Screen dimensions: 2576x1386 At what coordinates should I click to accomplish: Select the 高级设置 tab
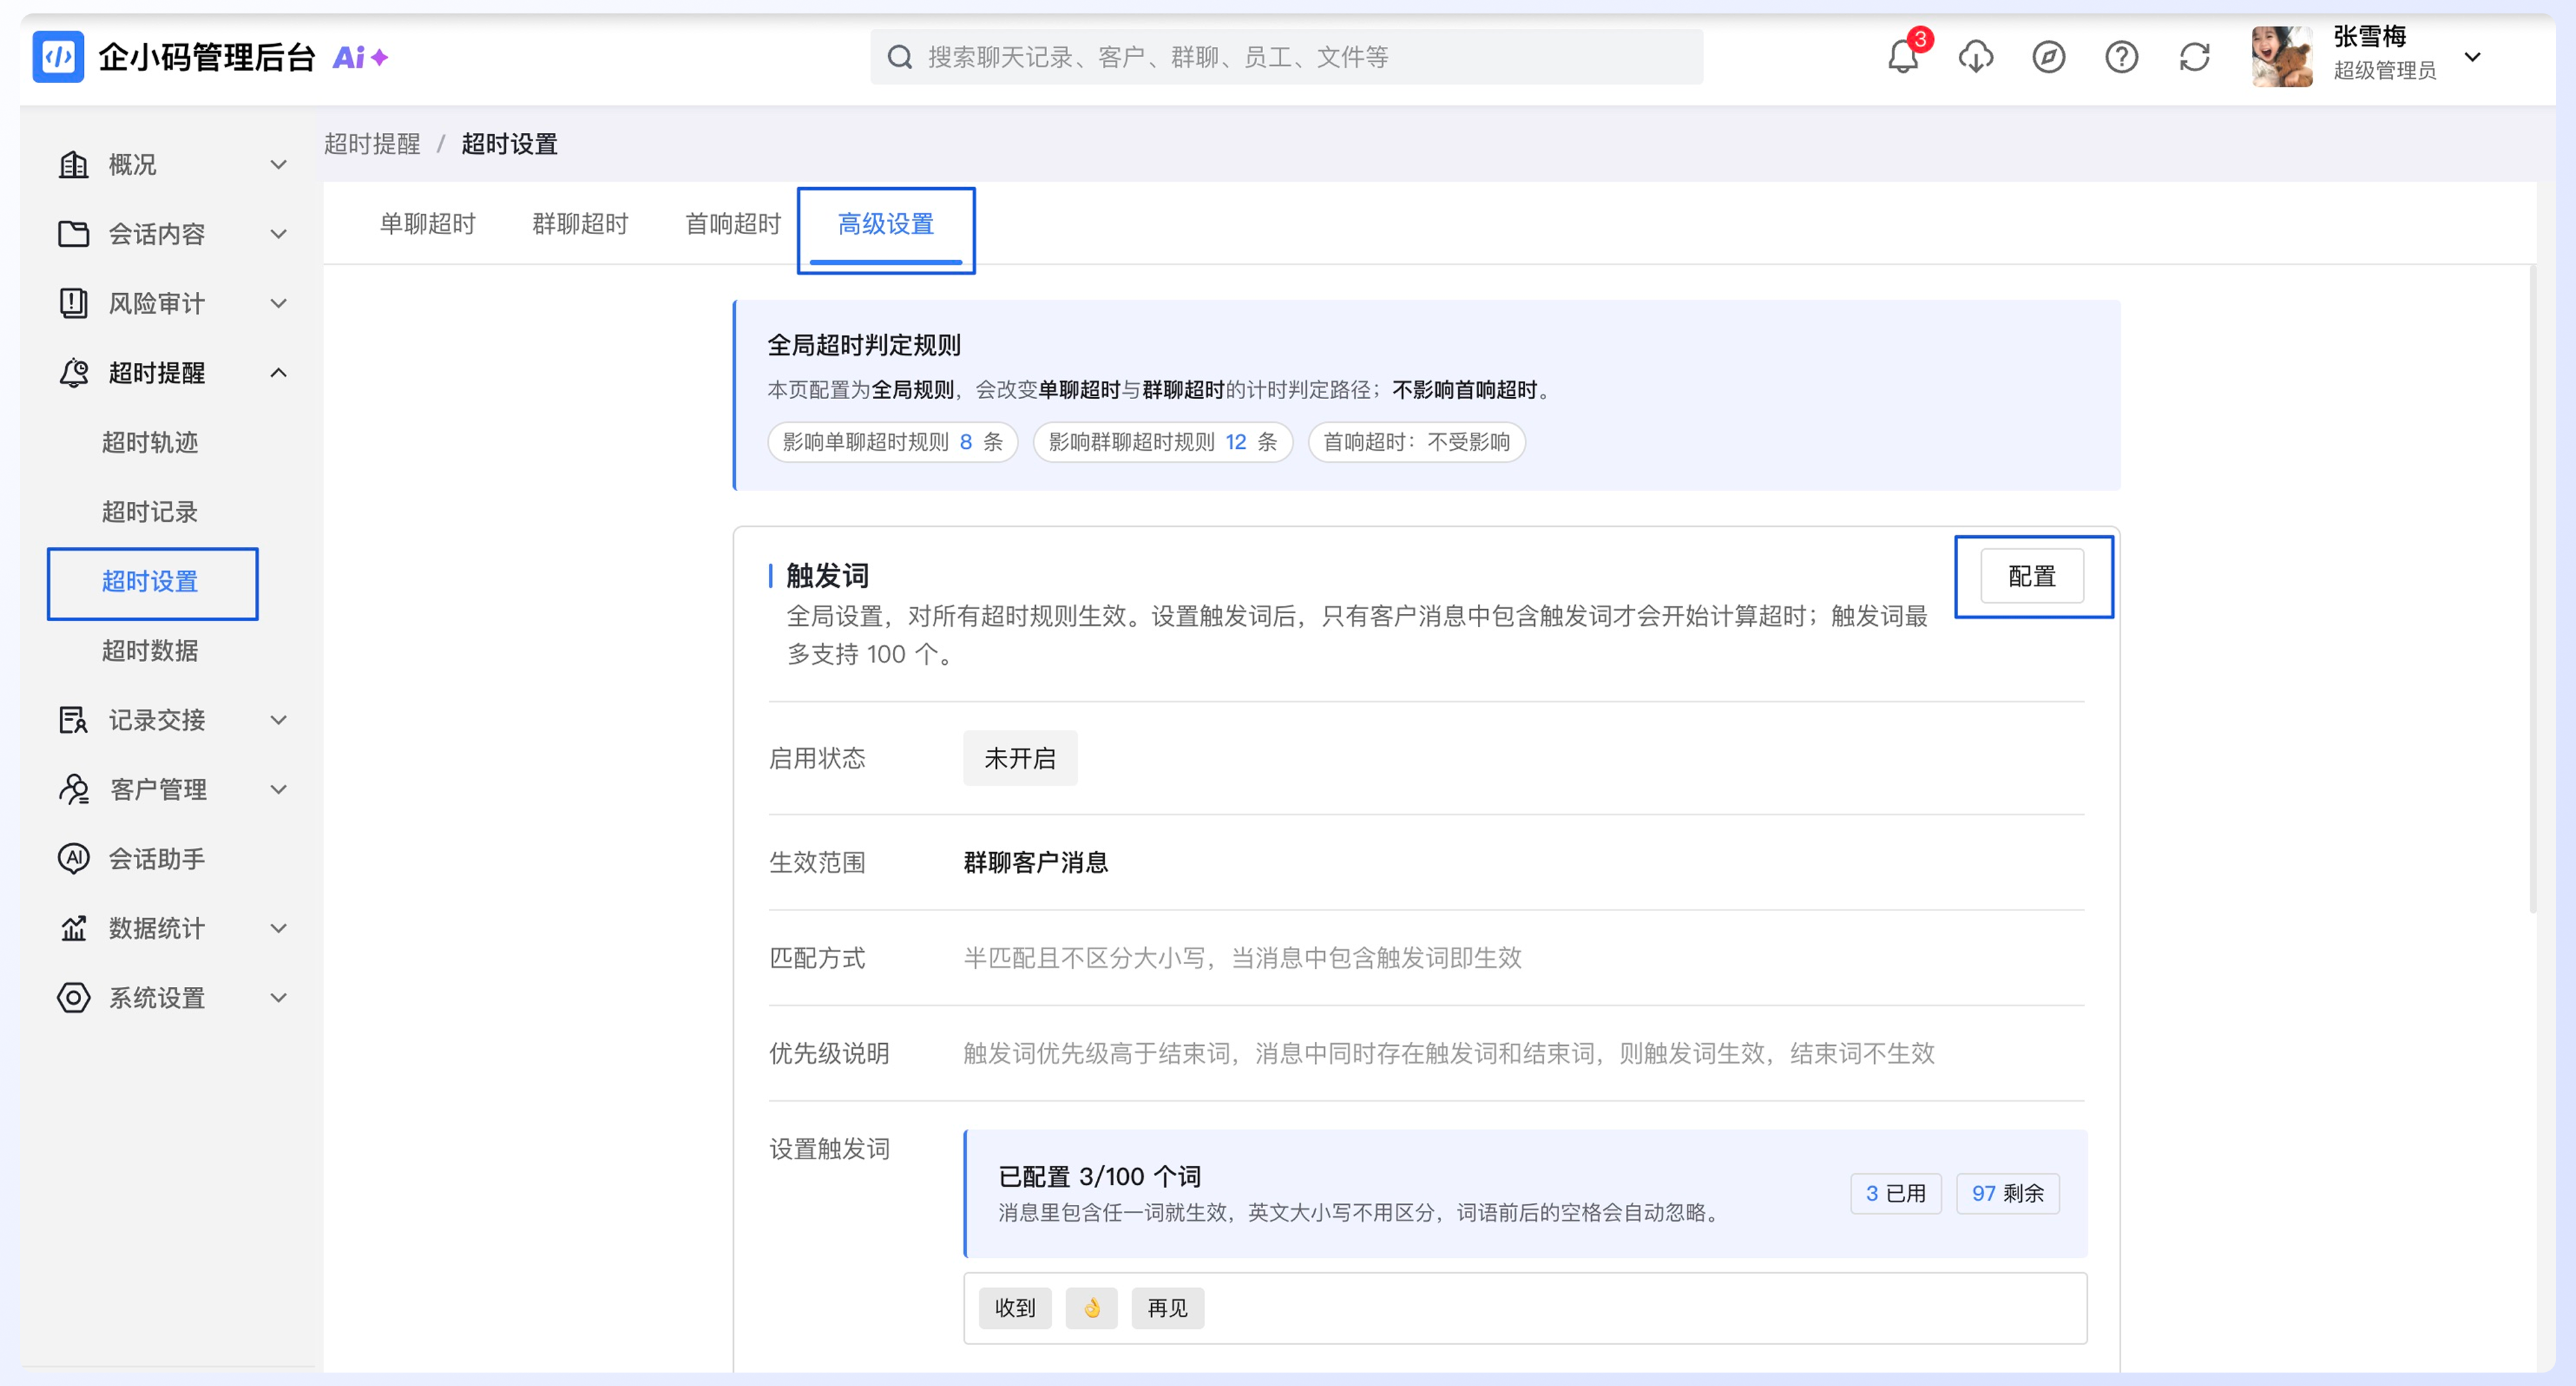[886, 224]
